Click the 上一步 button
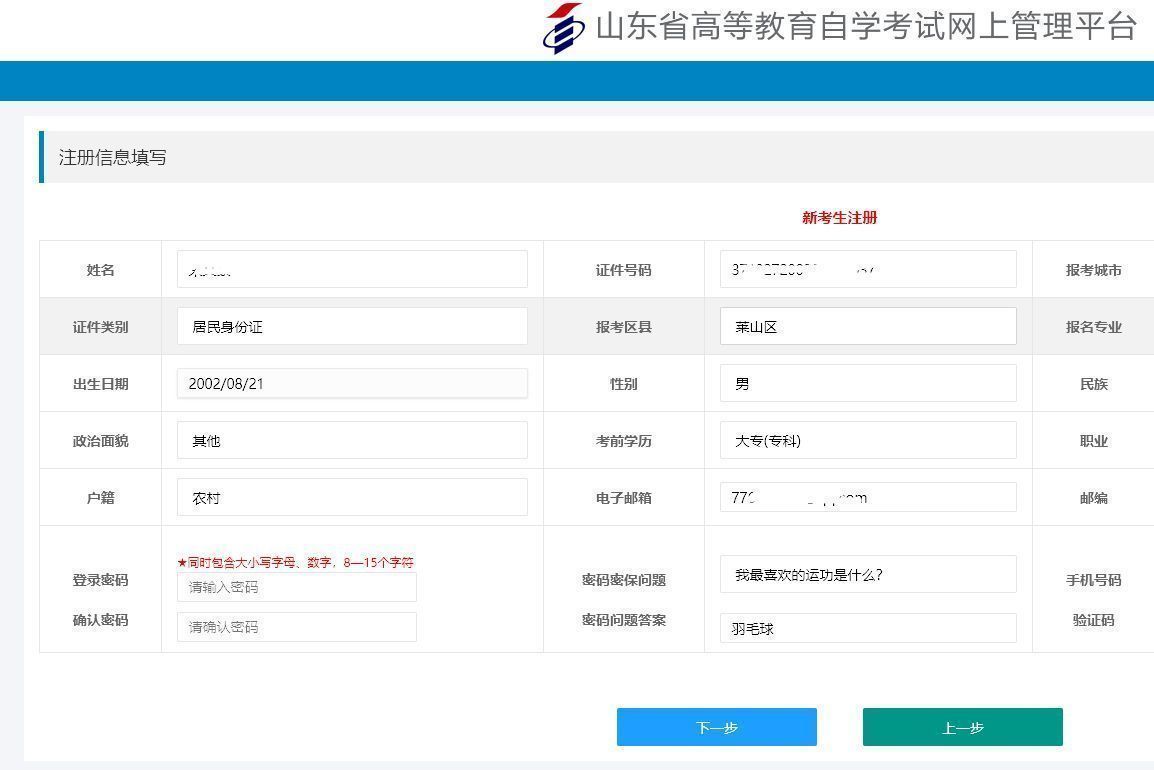 [962, 727]
